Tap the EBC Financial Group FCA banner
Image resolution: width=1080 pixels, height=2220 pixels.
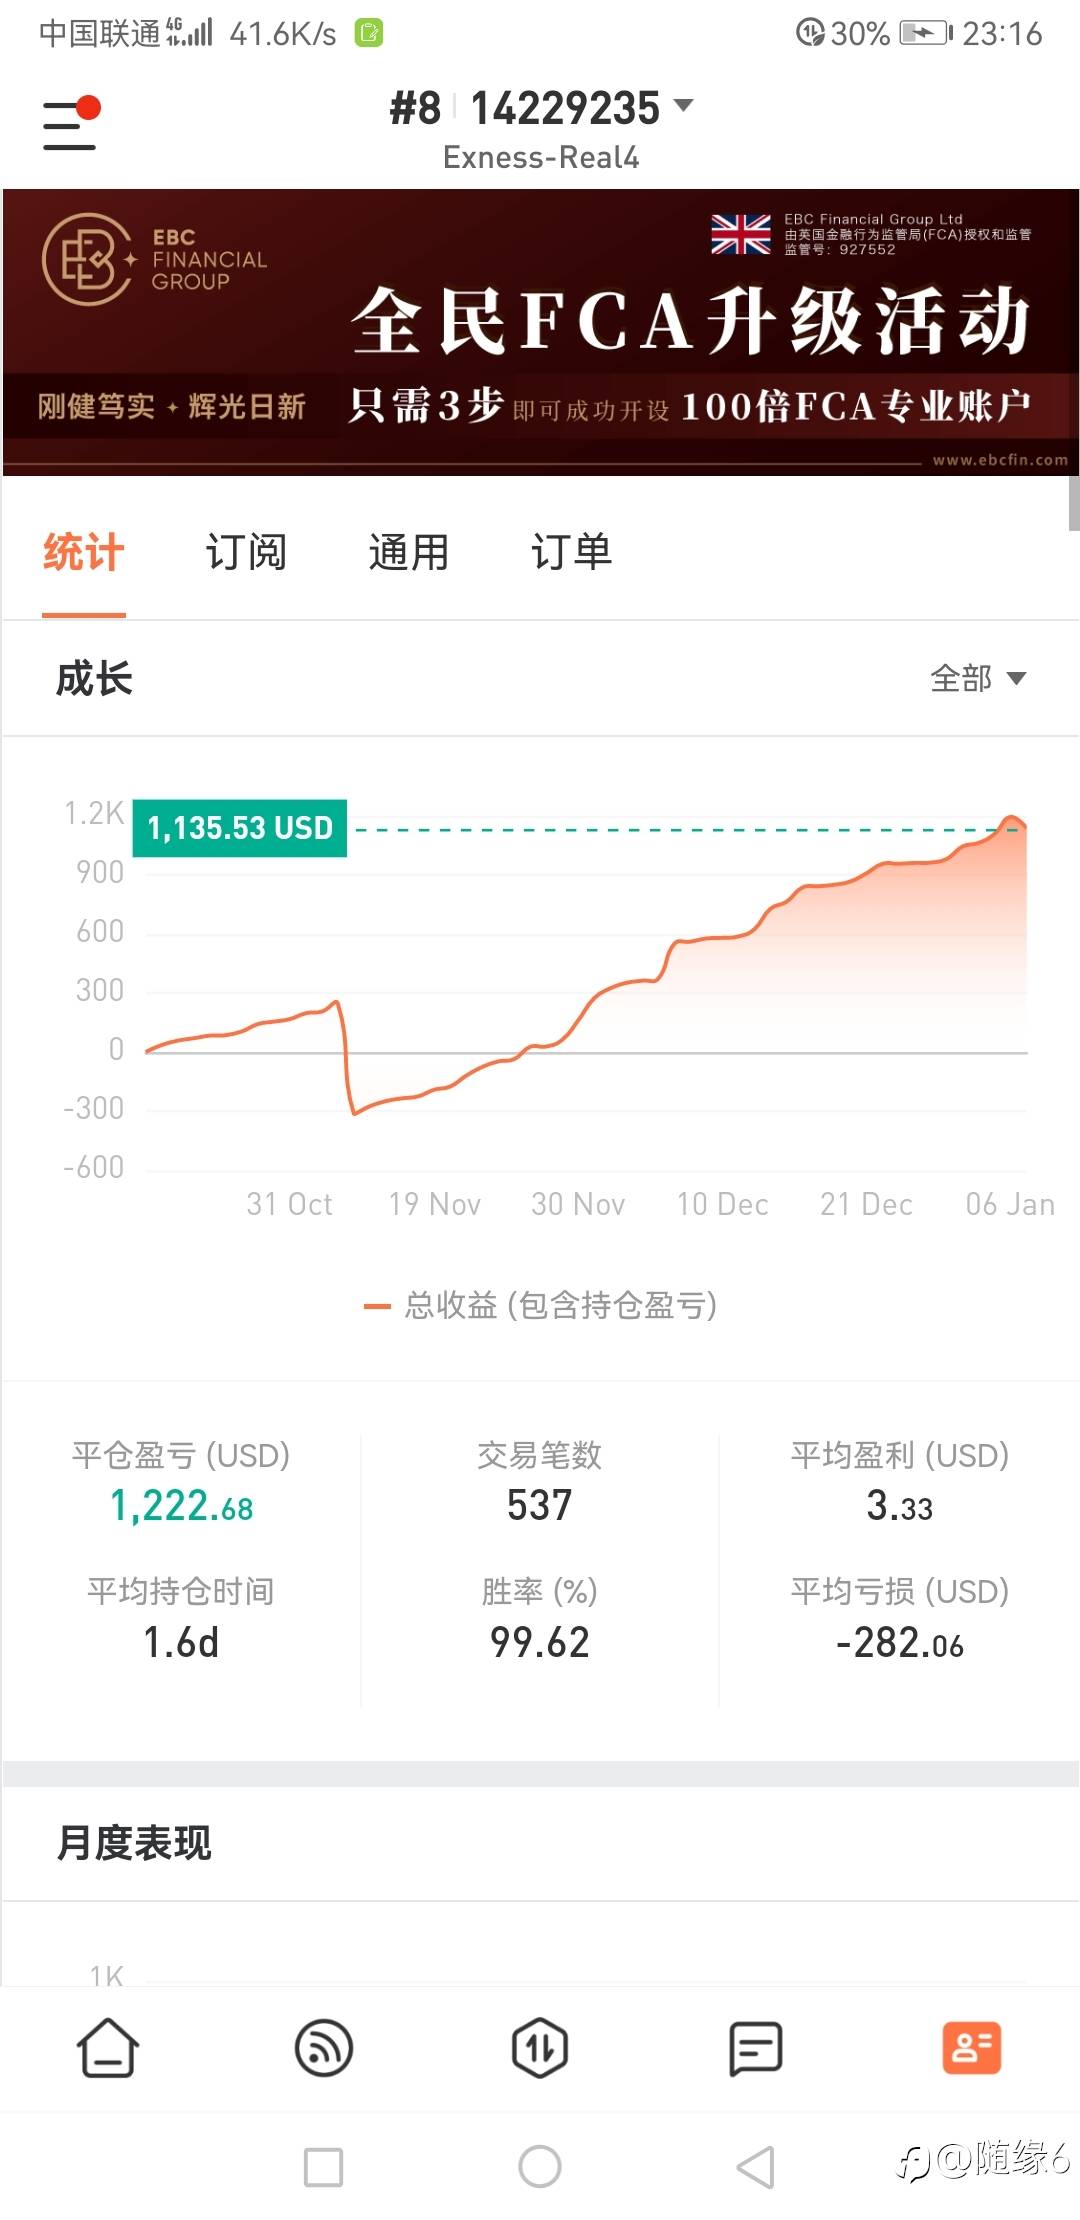coord(540,332)
